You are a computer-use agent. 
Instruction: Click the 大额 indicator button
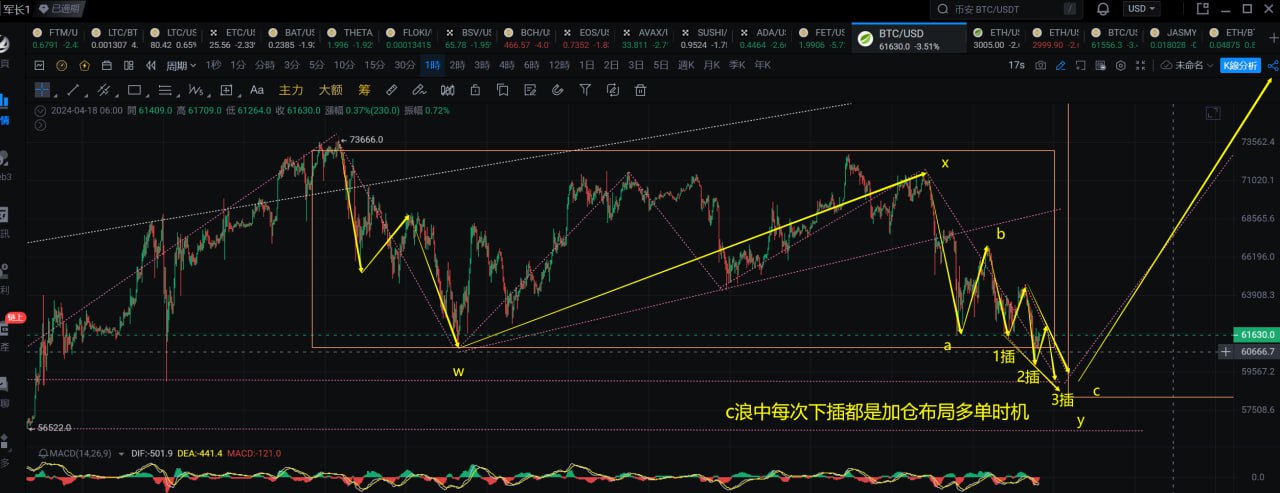tap(330, 89)
